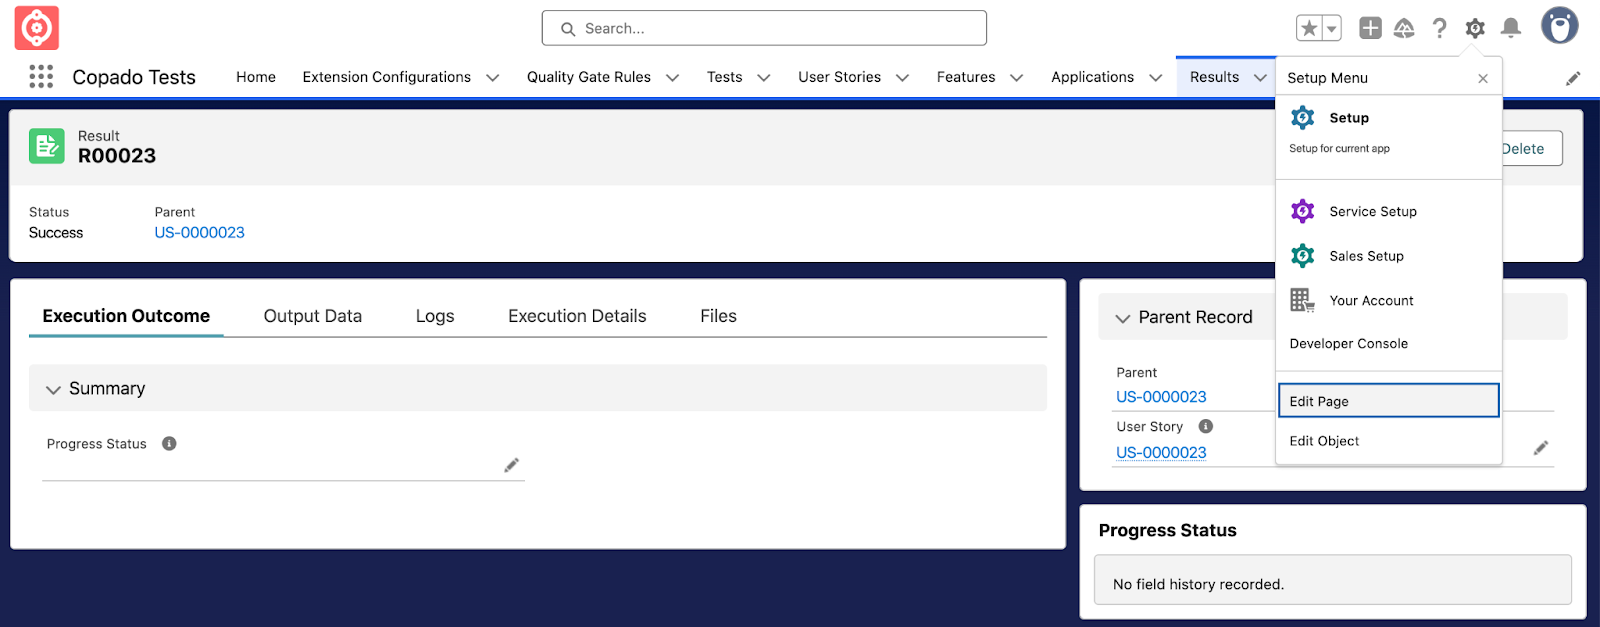Open the Results navigation tab
This screenshot has height=627, width=1600.
(x=1214, y=77)
